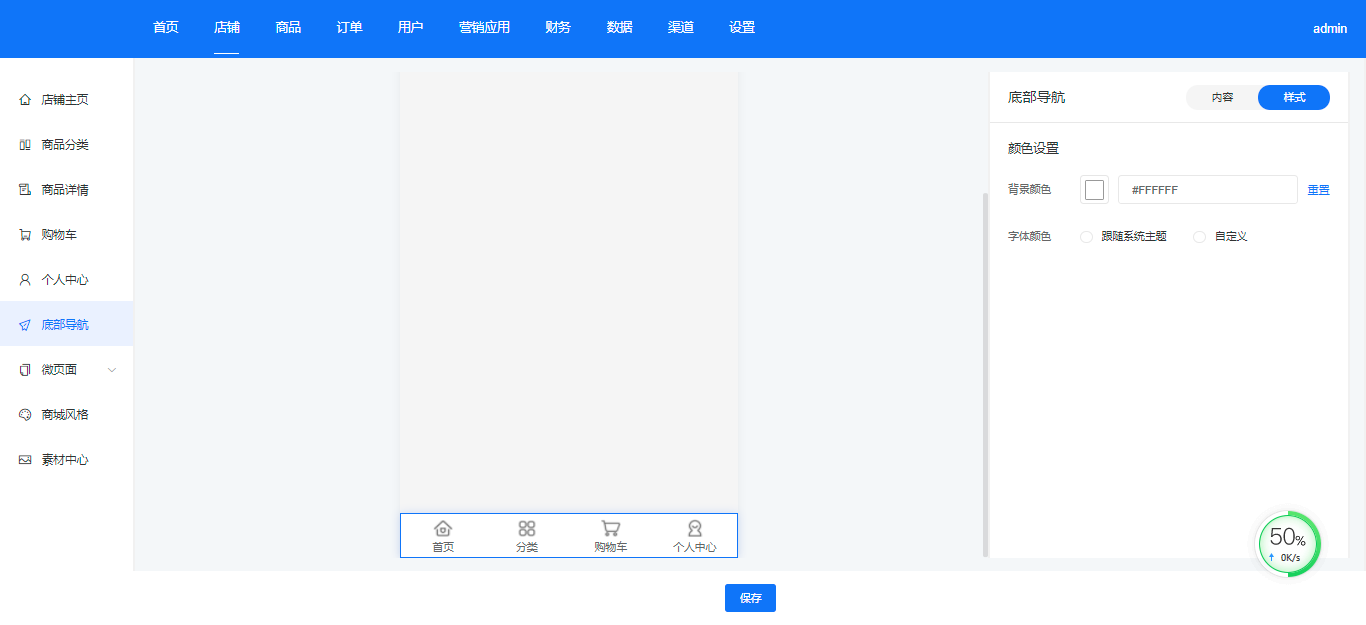The image size is (1366, 625).
Task: Click the 分类 grid icon in phone preview
Action: pyautogui.click(x=527, y=528)
